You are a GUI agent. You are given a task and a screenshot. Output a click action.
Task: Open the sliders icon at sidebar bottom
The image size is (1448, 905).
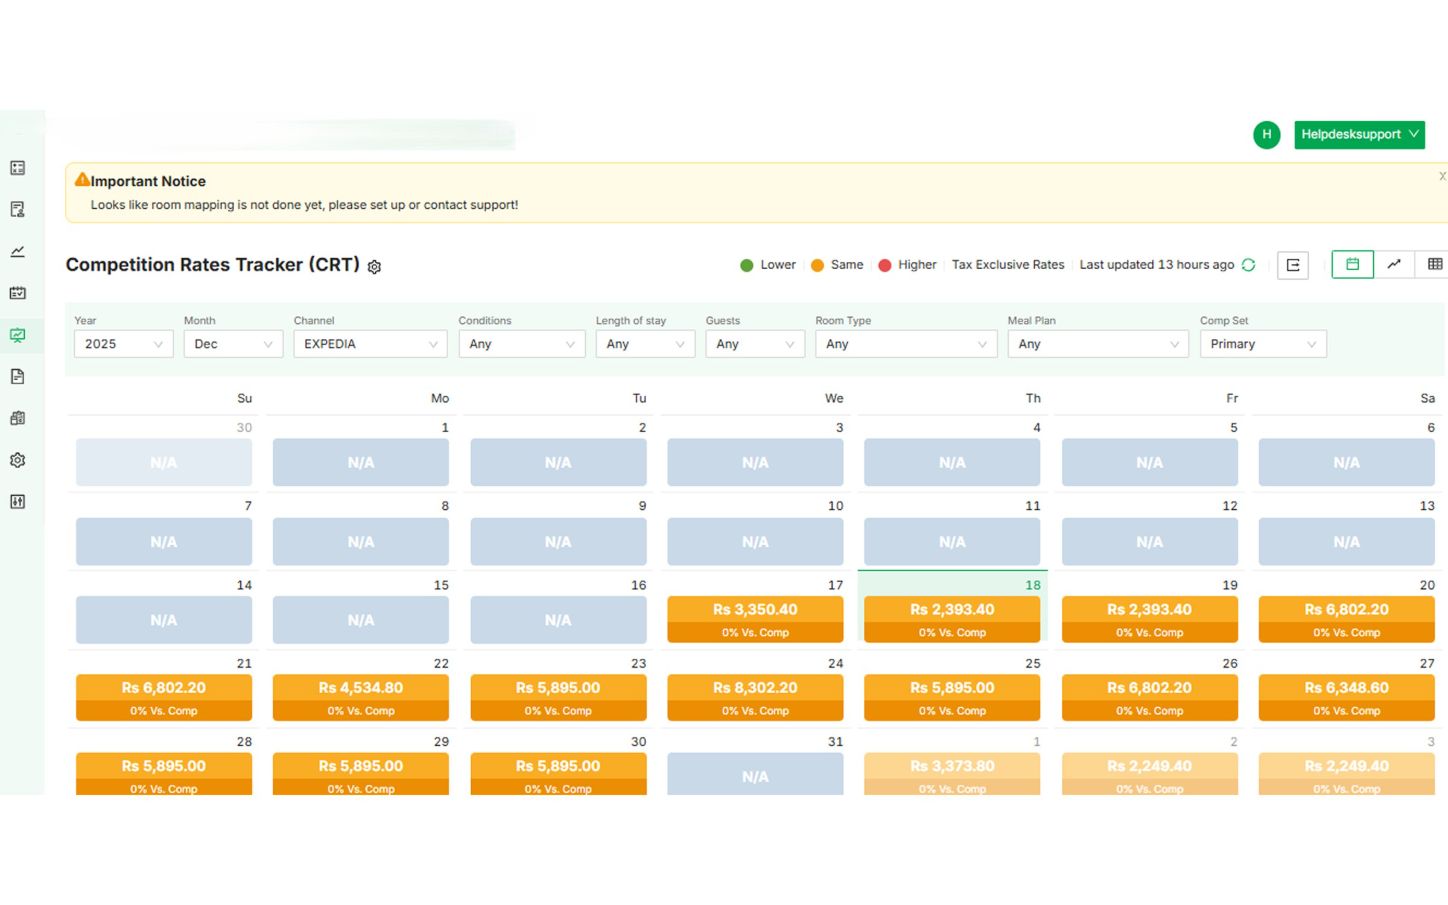tap(18, 502)
